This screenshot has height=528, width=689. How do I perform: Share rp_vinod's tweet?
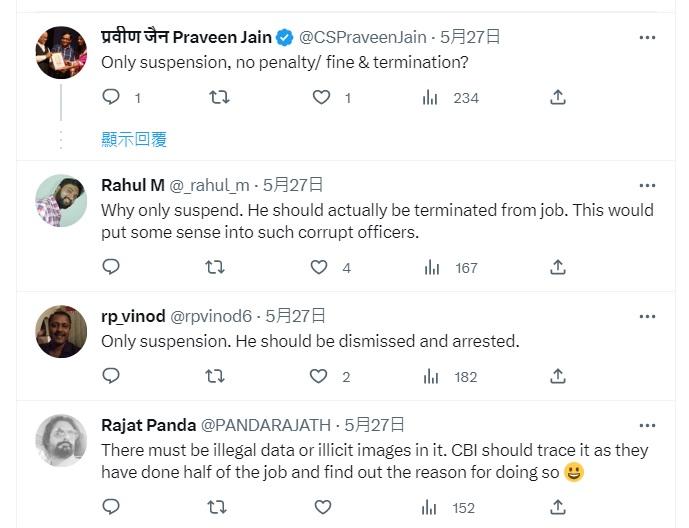pyautogui.click(x=558, y=377)
